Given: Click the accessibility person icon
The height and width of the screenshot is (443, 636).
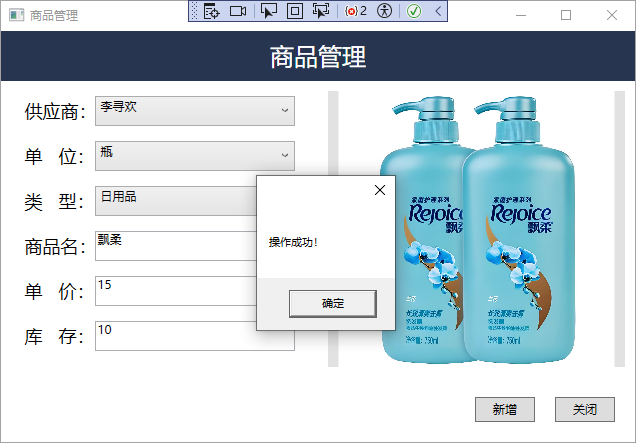Looking at the screenshot, I should (384, 11).
